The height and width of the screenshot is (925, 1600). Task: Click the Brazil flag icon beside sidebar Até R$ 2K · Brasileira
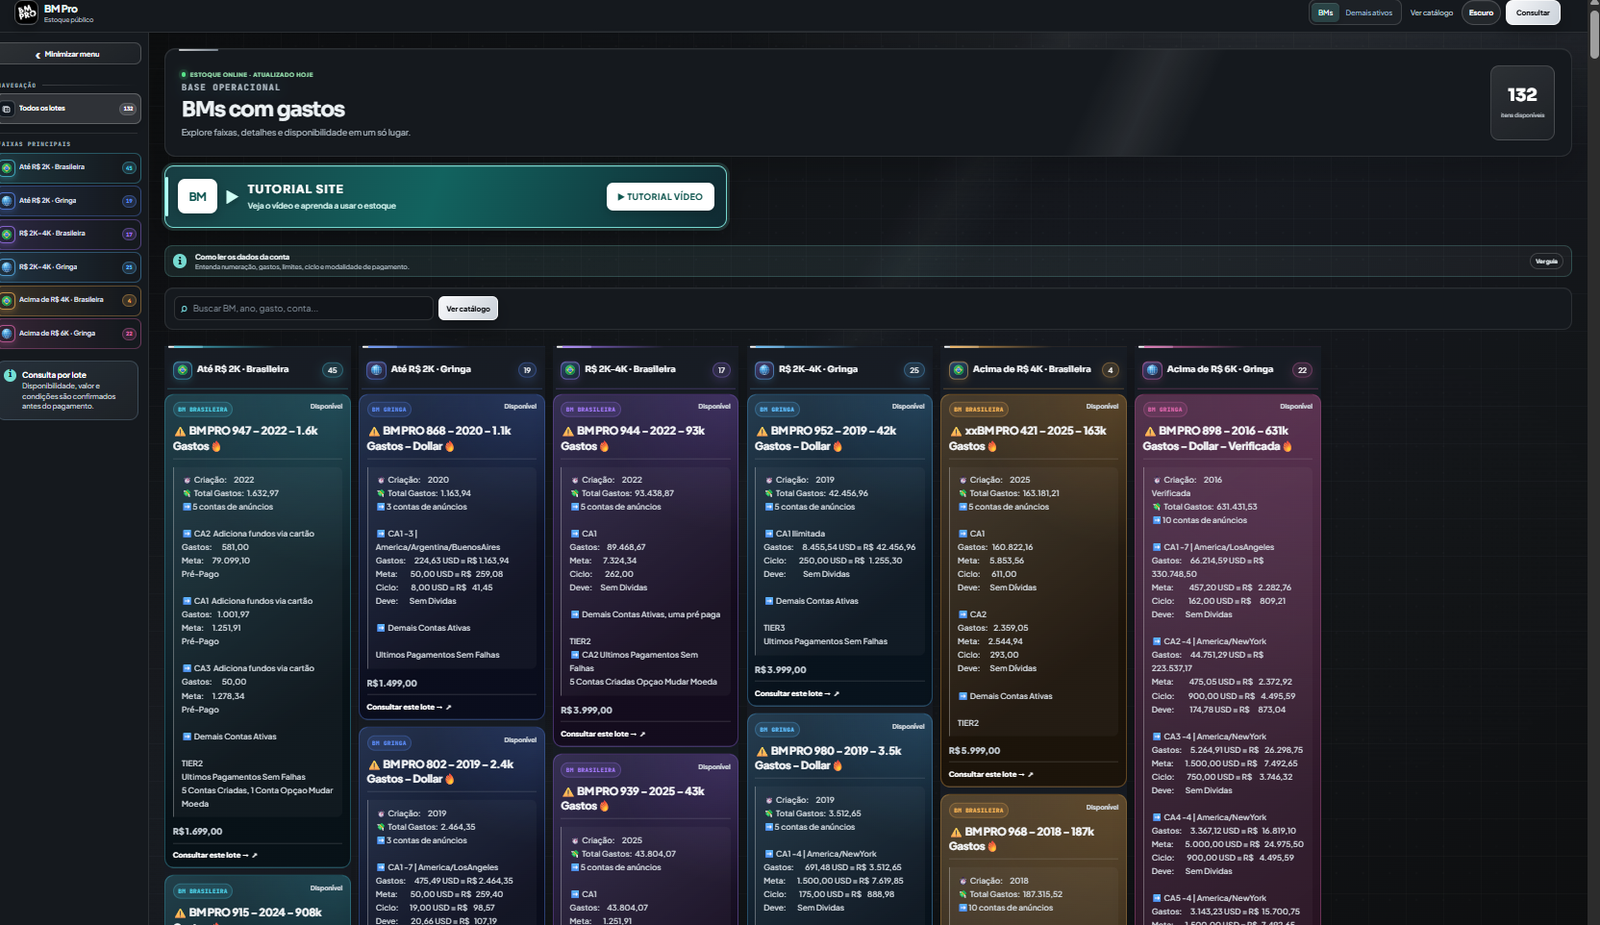pos(7,168)
